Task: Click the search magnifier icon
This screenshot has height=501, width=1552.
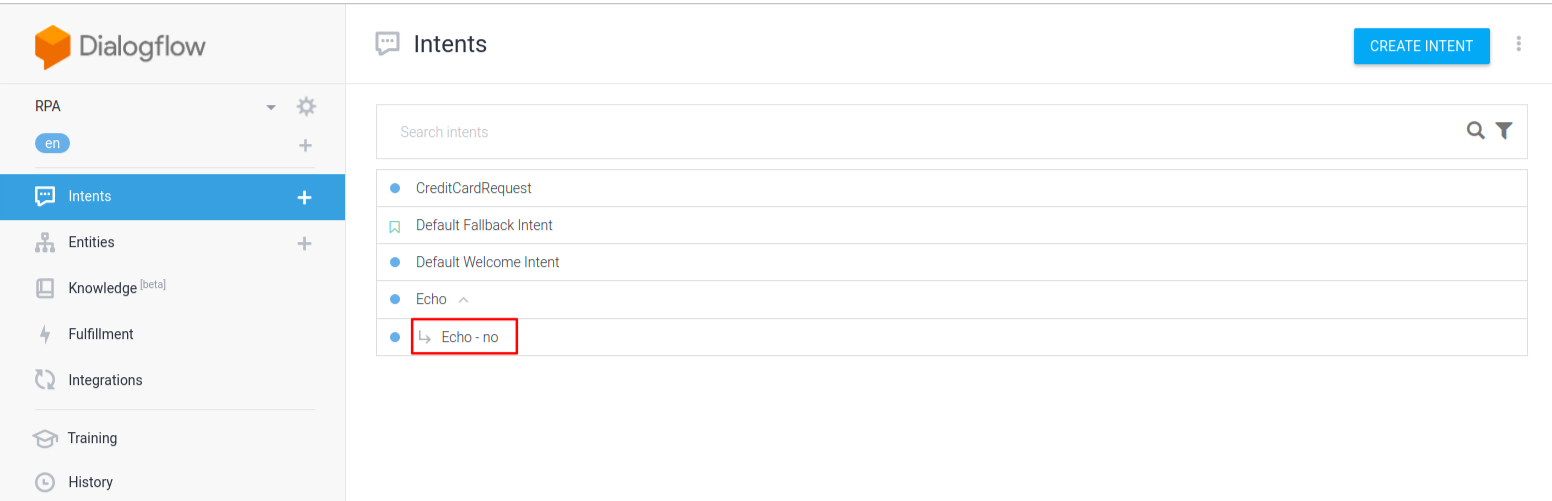Action: point(1475,131)
